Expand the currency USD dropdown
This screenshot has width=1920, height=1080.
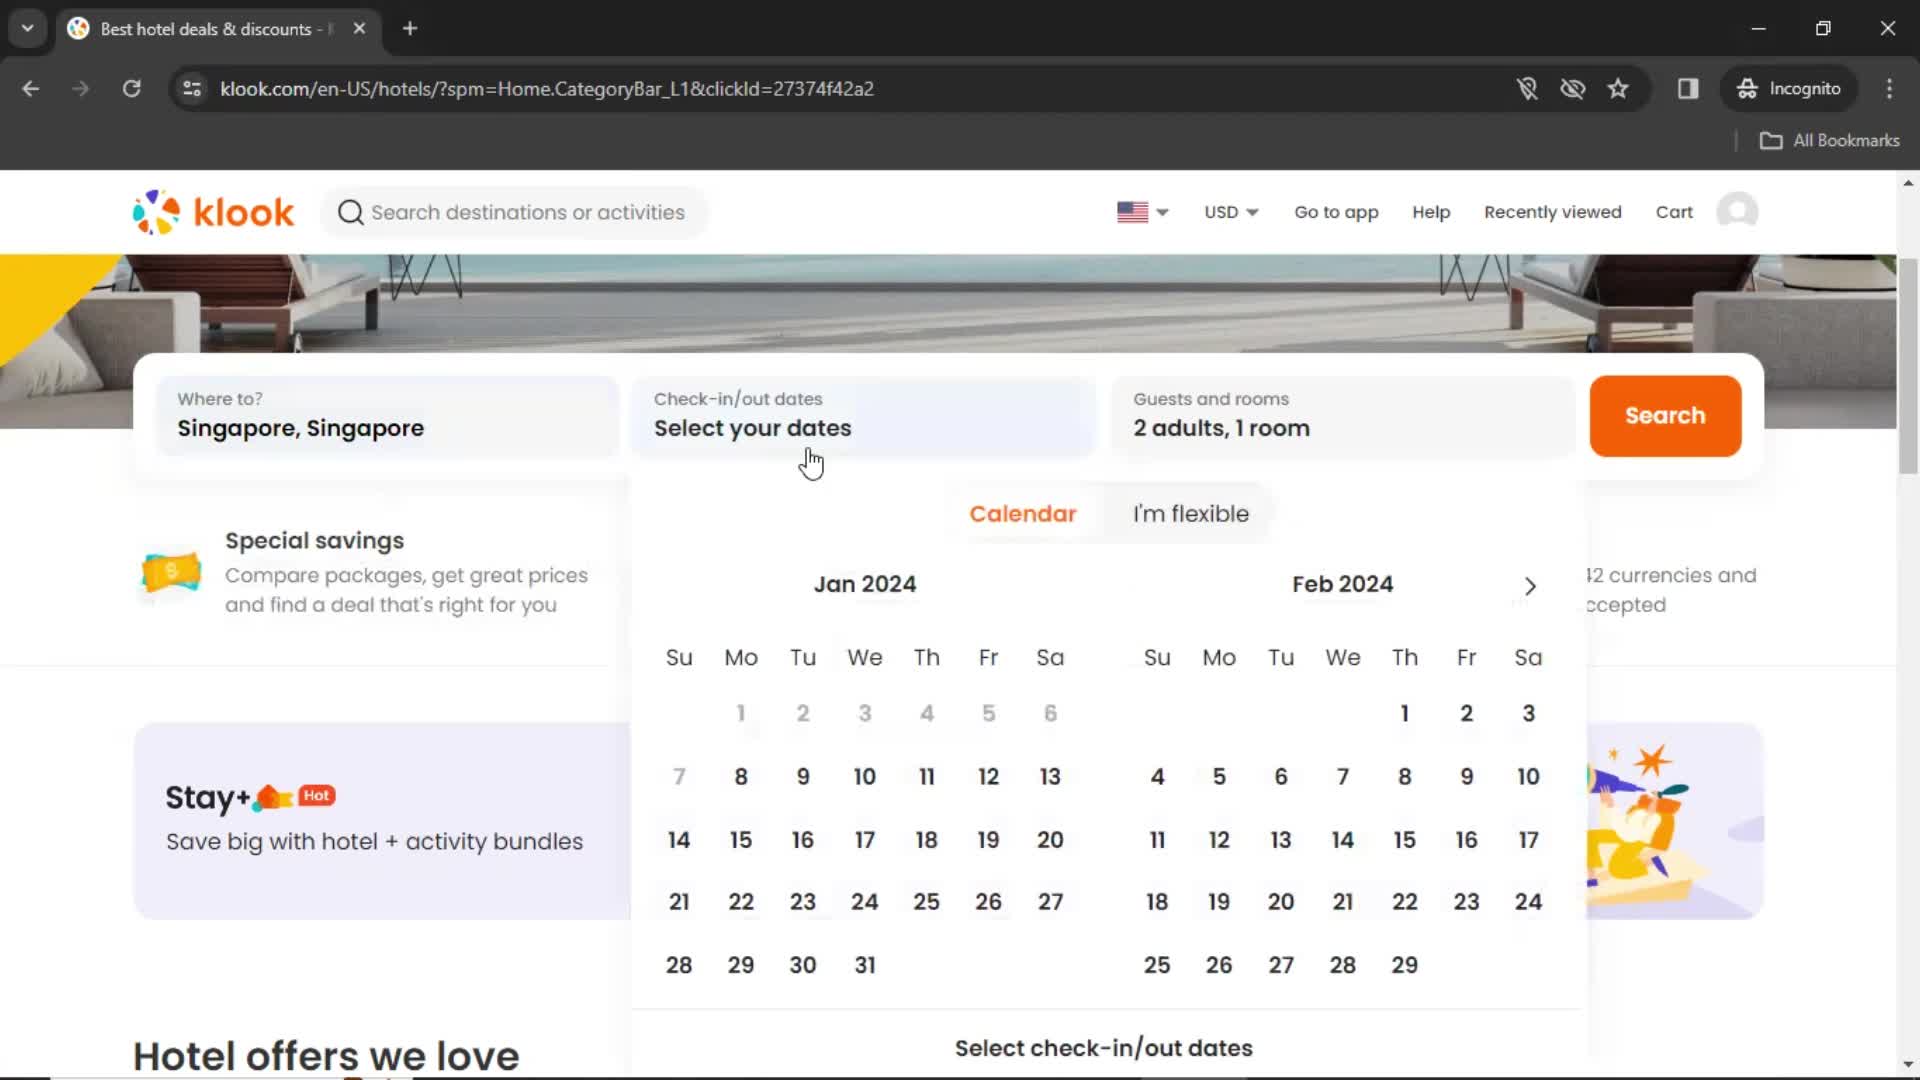[1228, 212]
